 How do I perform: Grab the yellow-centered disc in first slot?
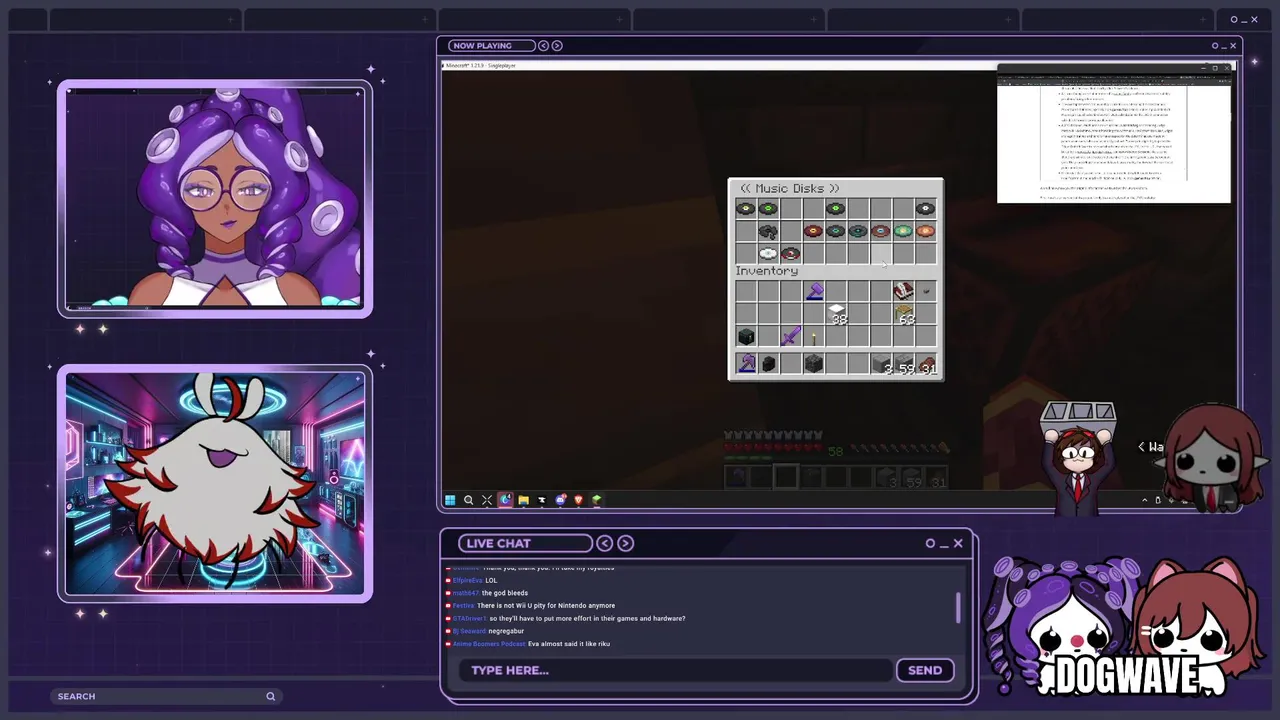(x=746, y=209)
